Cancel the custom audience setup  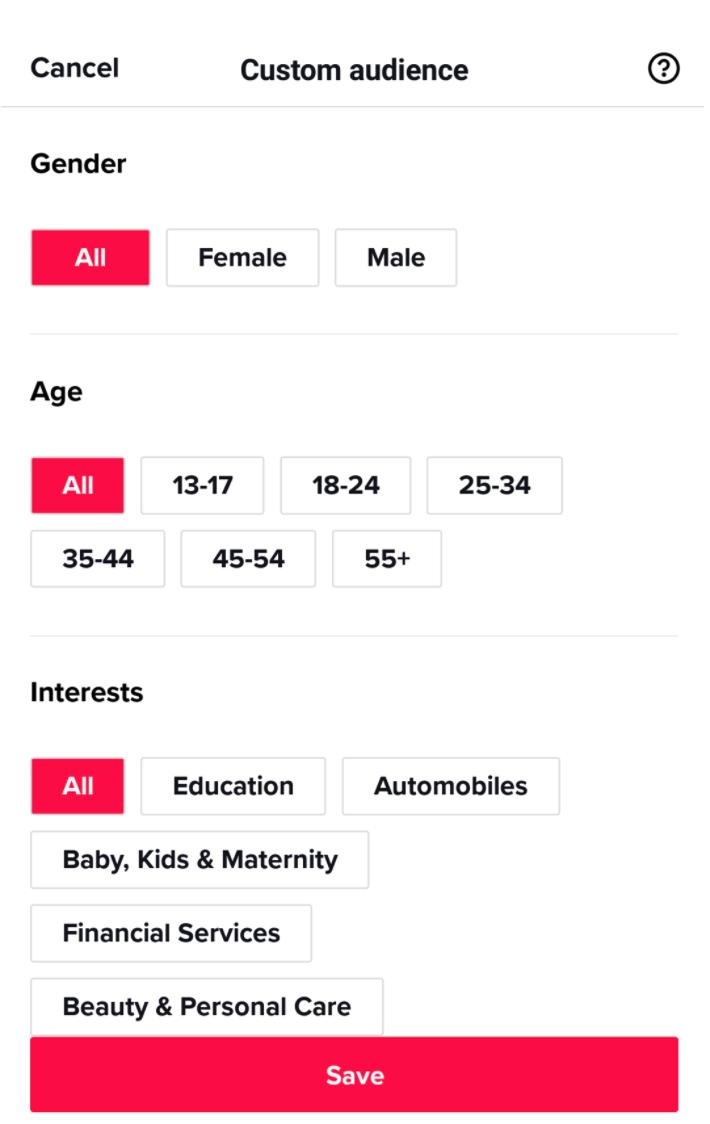(74, 68)
